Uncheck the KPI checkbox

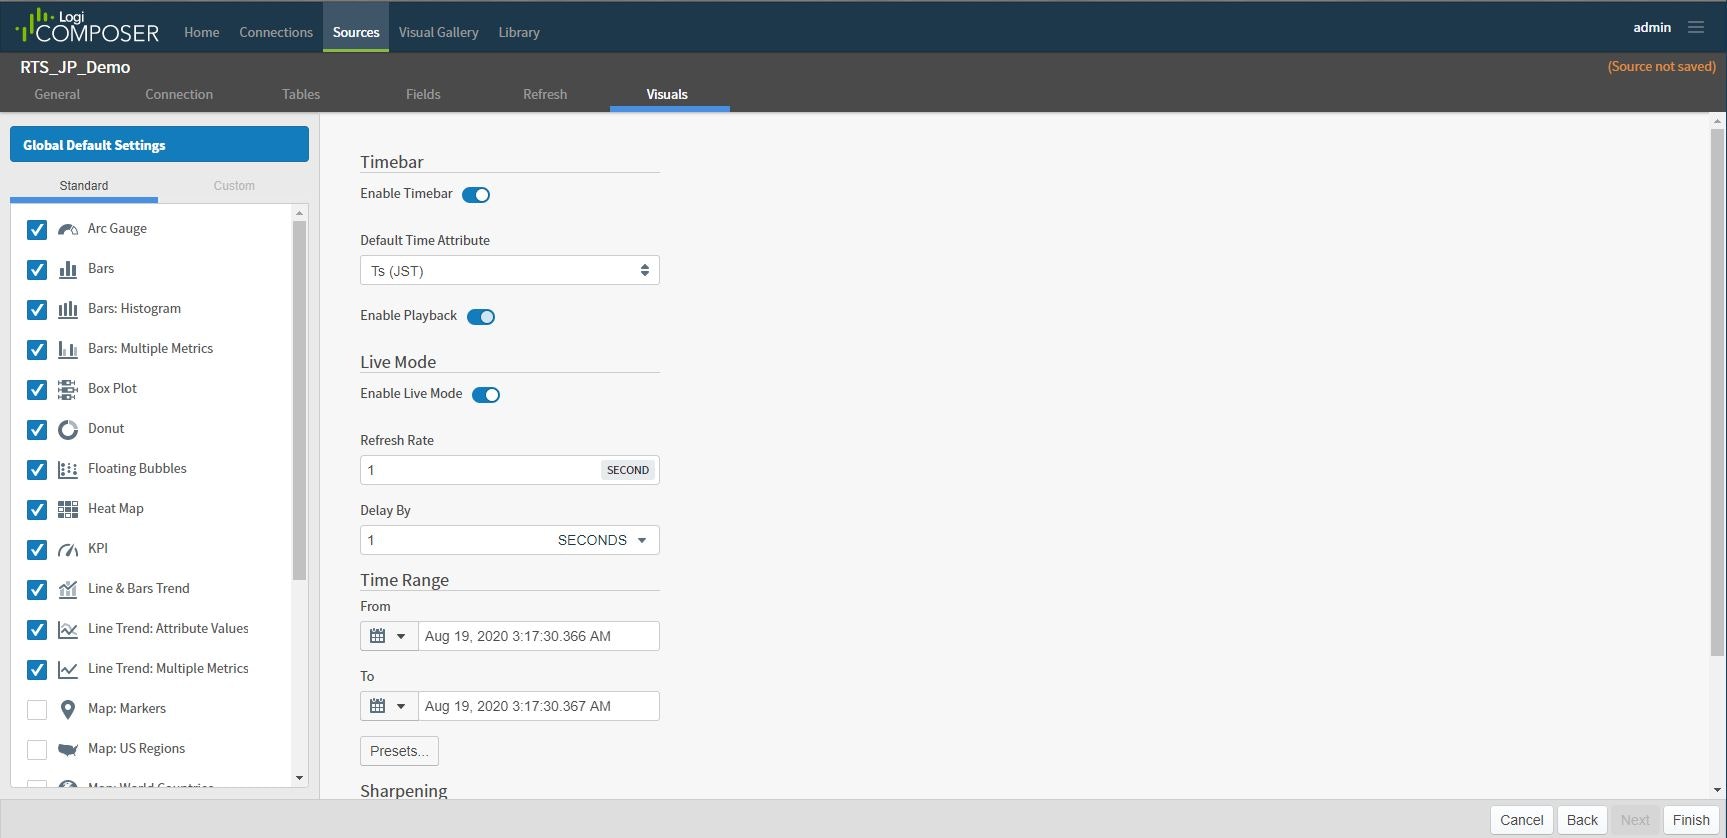click(37, 549)
